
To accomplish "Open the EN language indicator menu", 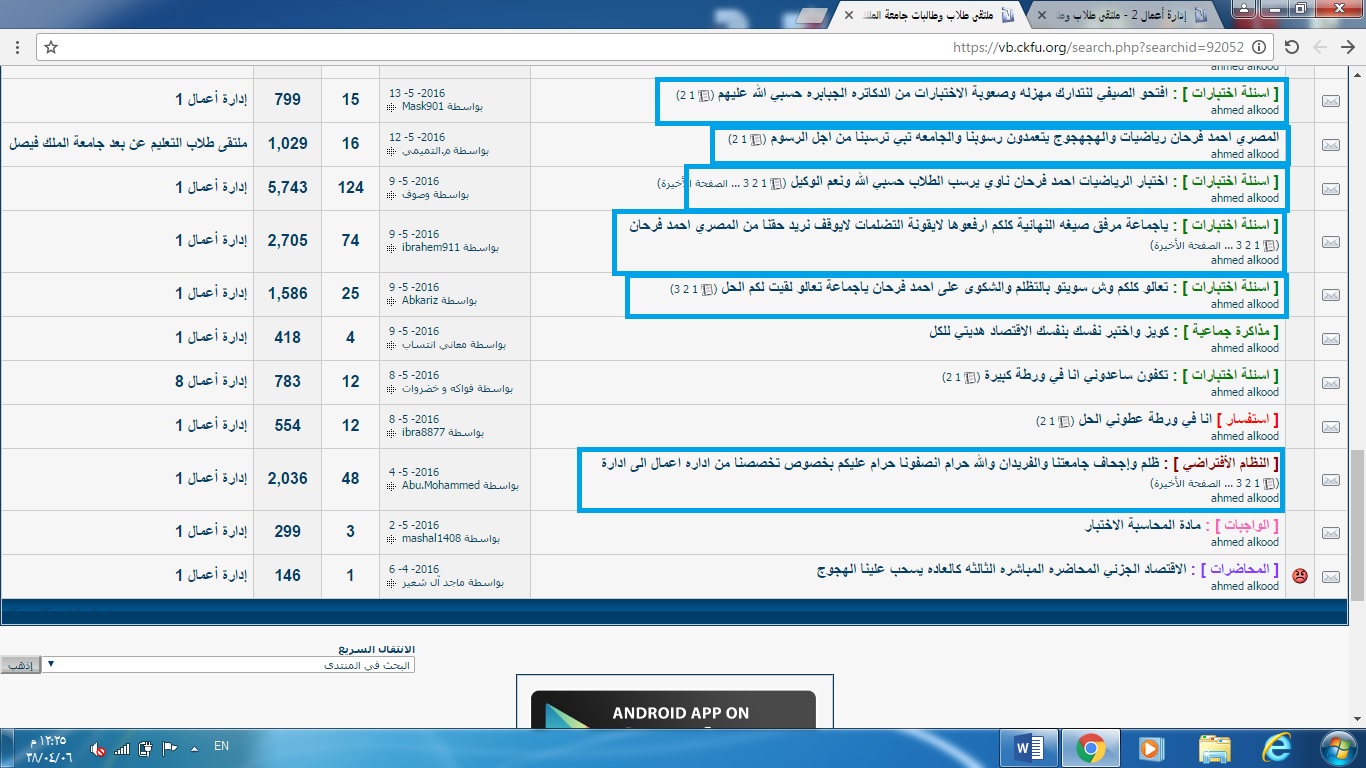I will pos(221,746).
